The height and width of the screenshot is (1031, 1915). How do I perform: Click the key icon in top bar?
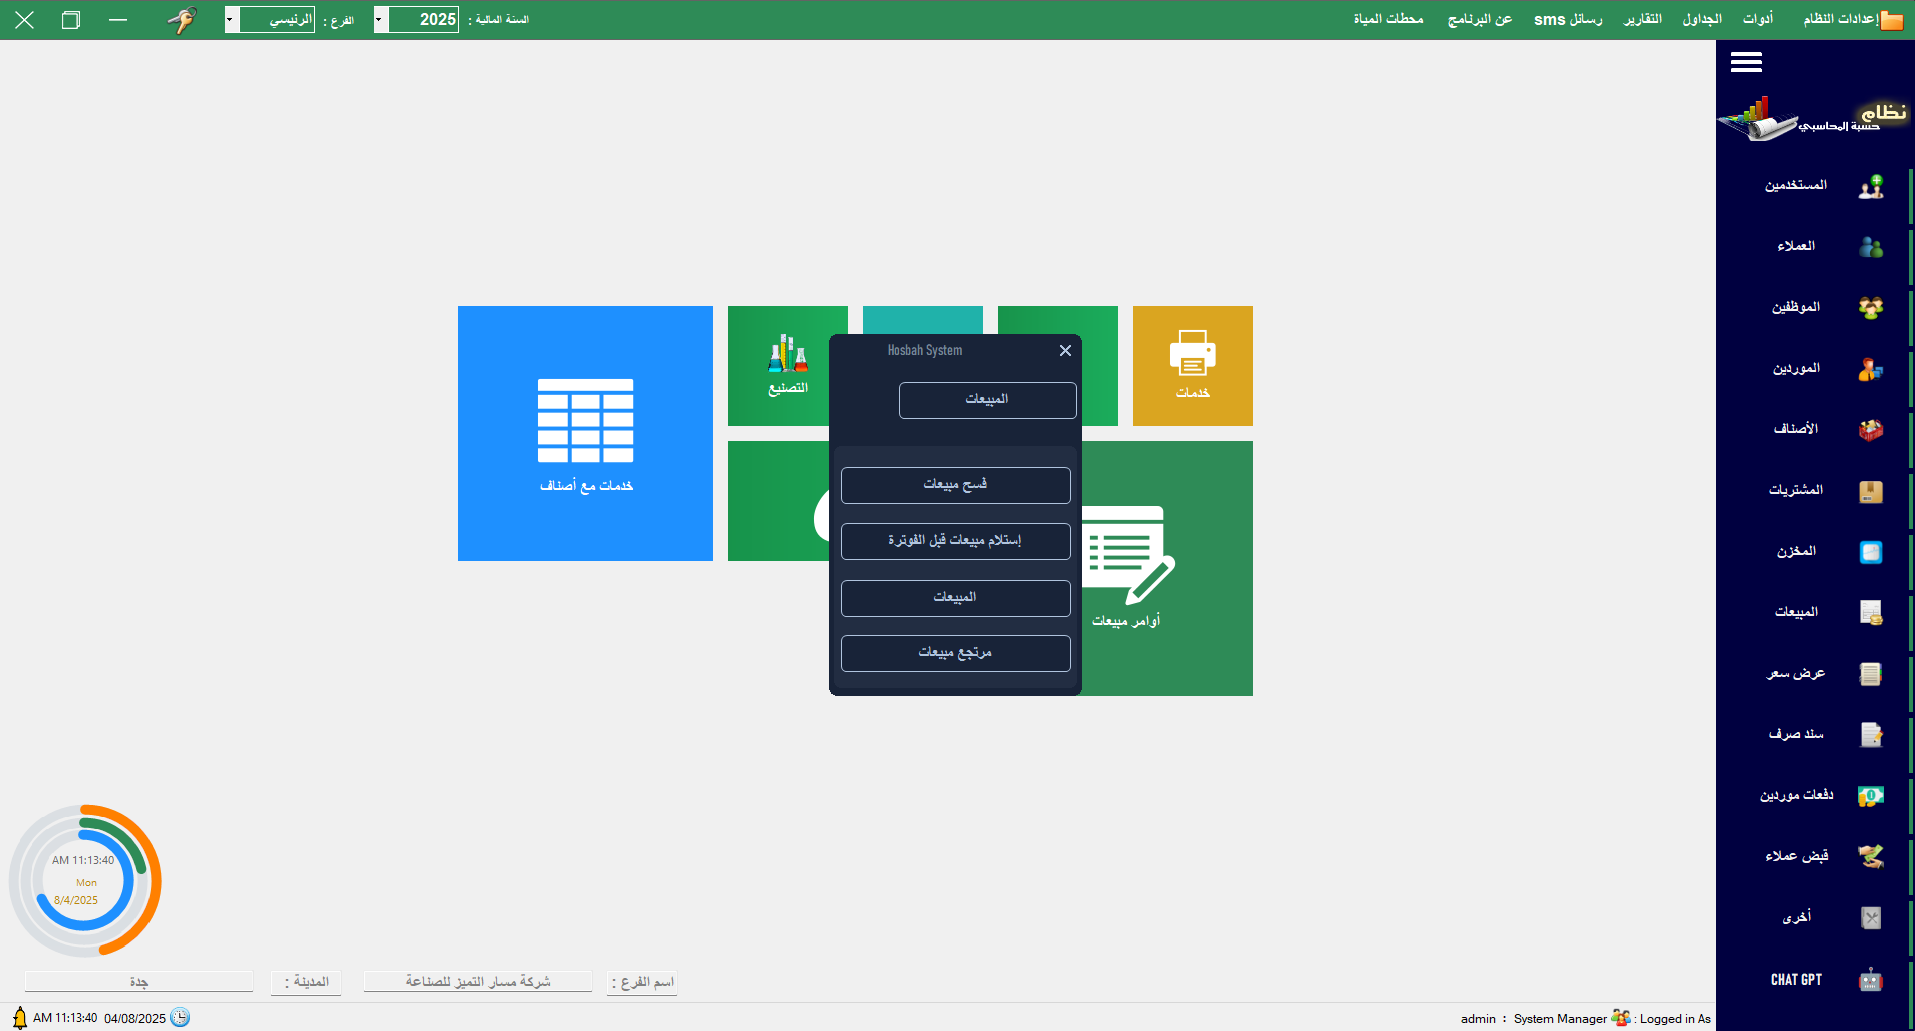coord(182,20)
